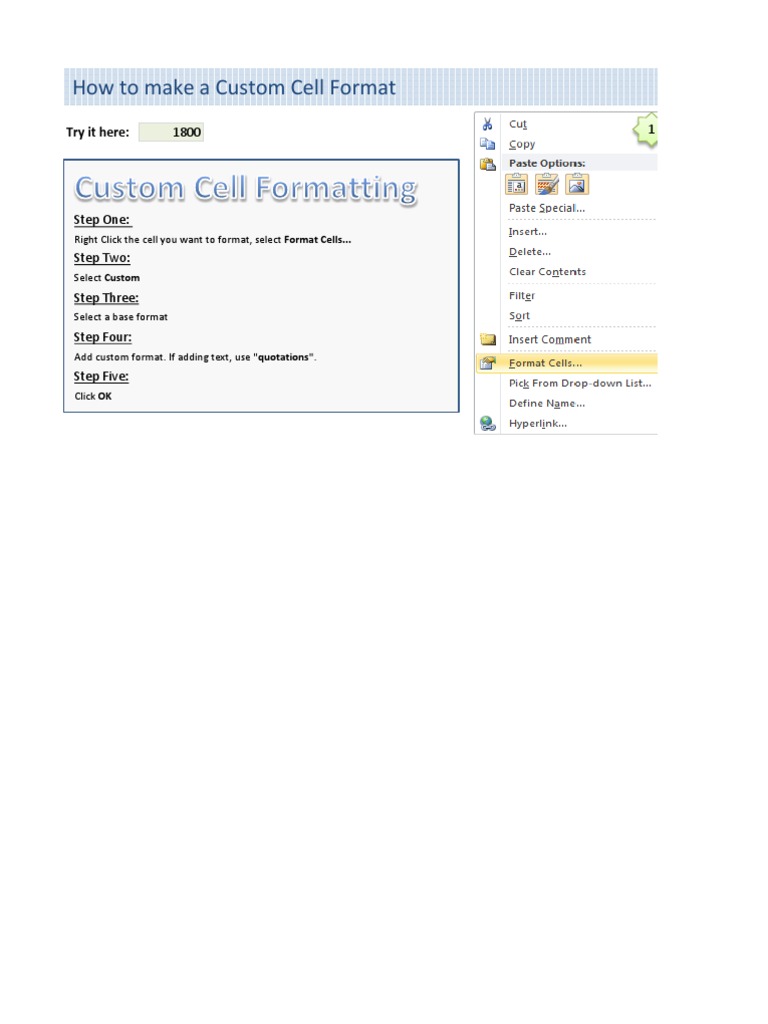
Task: Click the Copy pages icon
Action: pos(487,144)
